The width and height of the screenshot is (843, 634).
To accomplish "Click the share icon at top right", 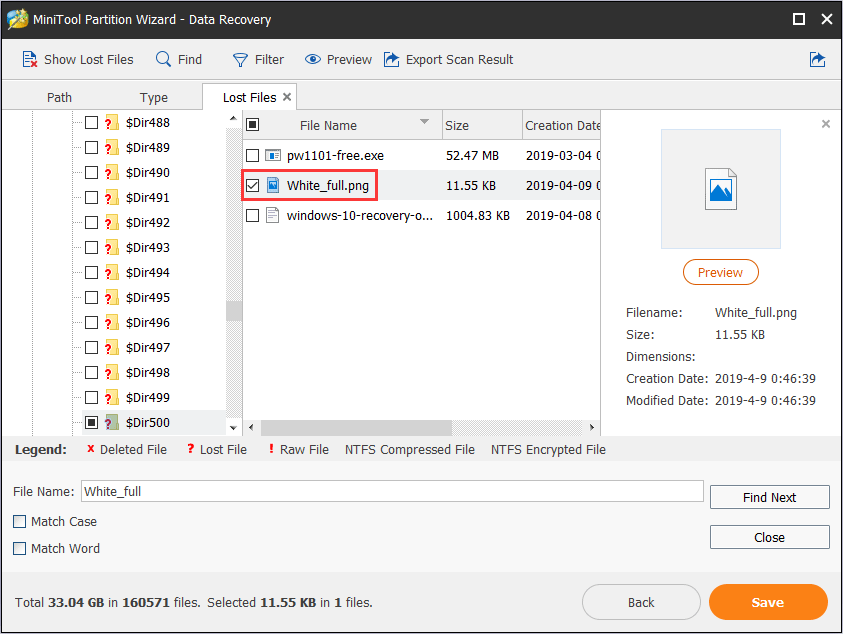I will [x=818, y=59].
